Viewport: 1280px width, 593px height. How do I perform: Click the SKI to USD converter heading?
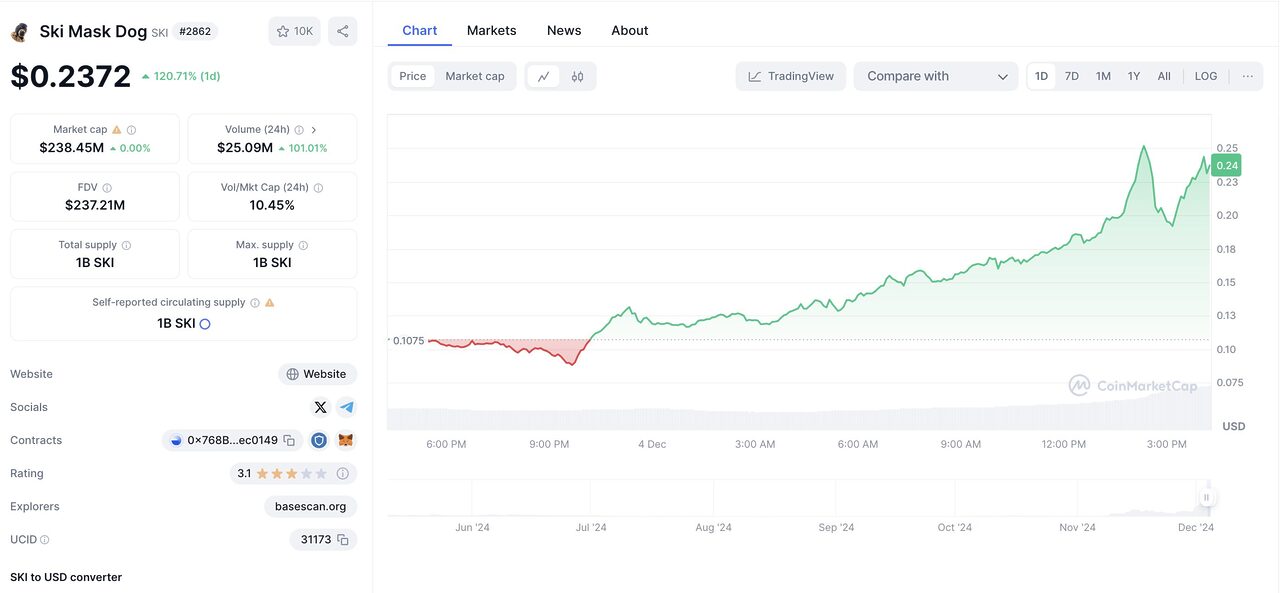[x=66, y=578]
